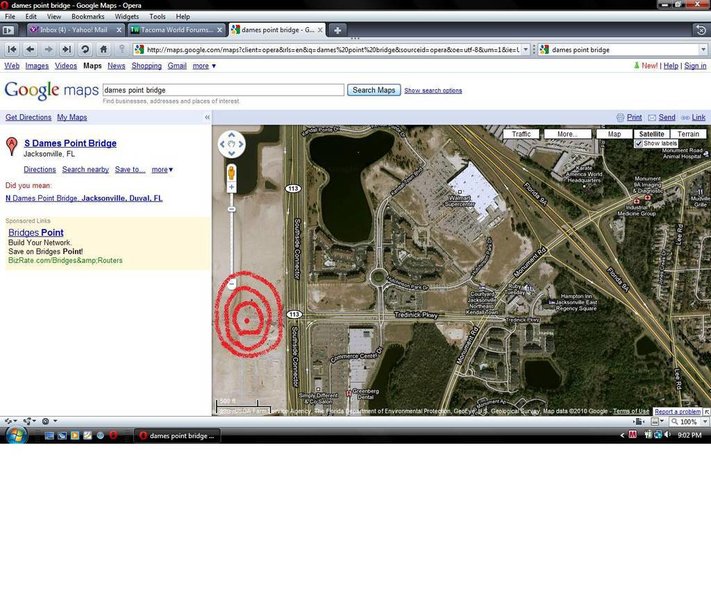Toggle Fit to Width in status bar
The height and width of the screenshot is (599, 711).
(638, 422)
